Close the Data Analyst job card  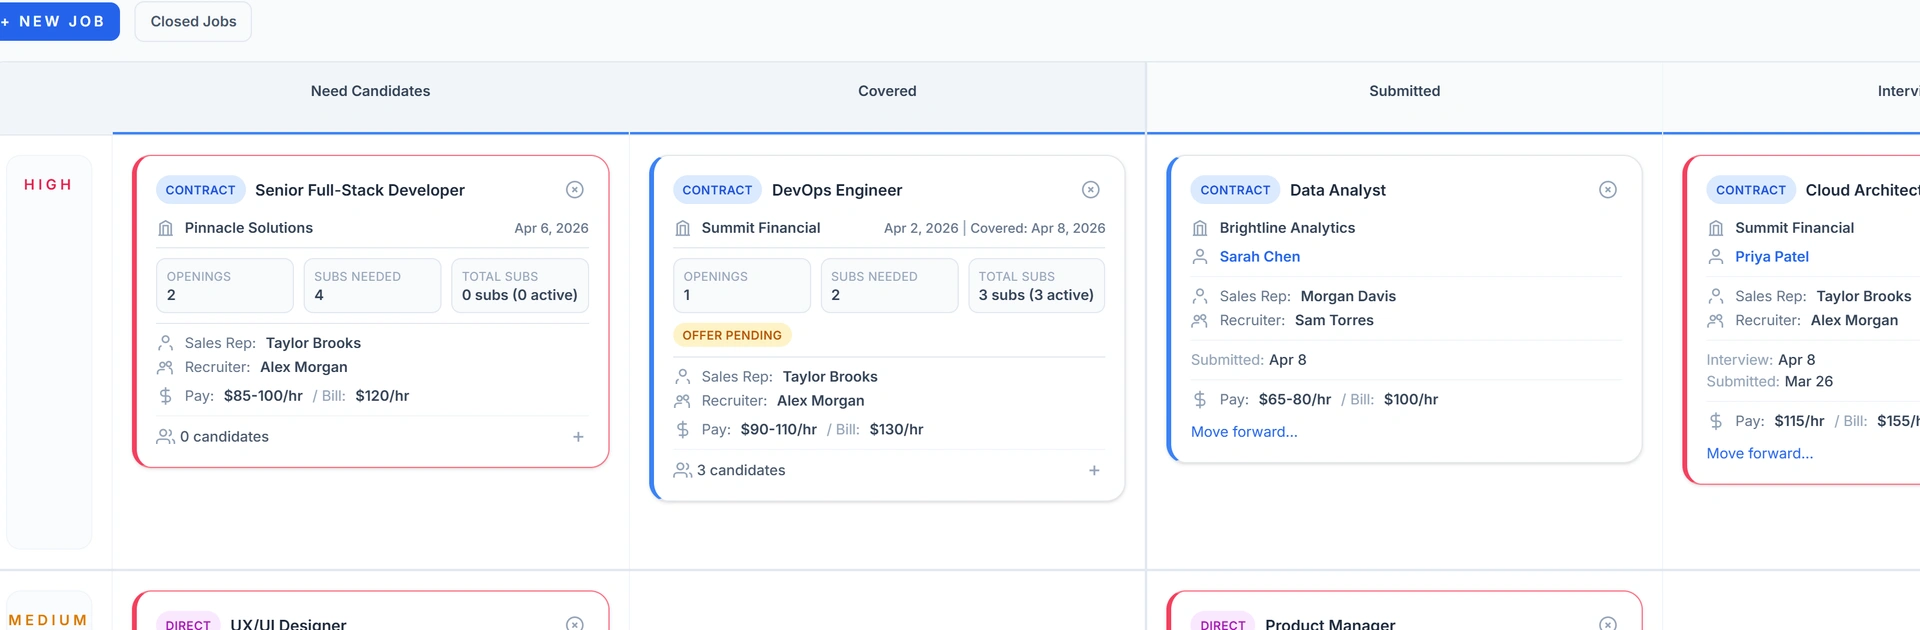(x=1608, y=190)
